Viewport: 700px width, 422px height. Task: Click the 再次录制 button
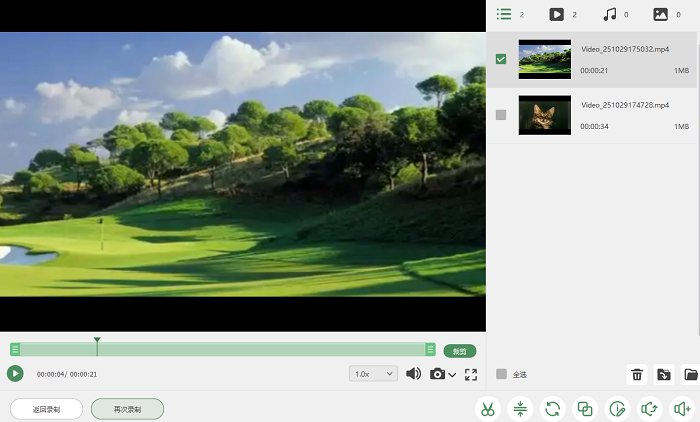coord(127,409)
